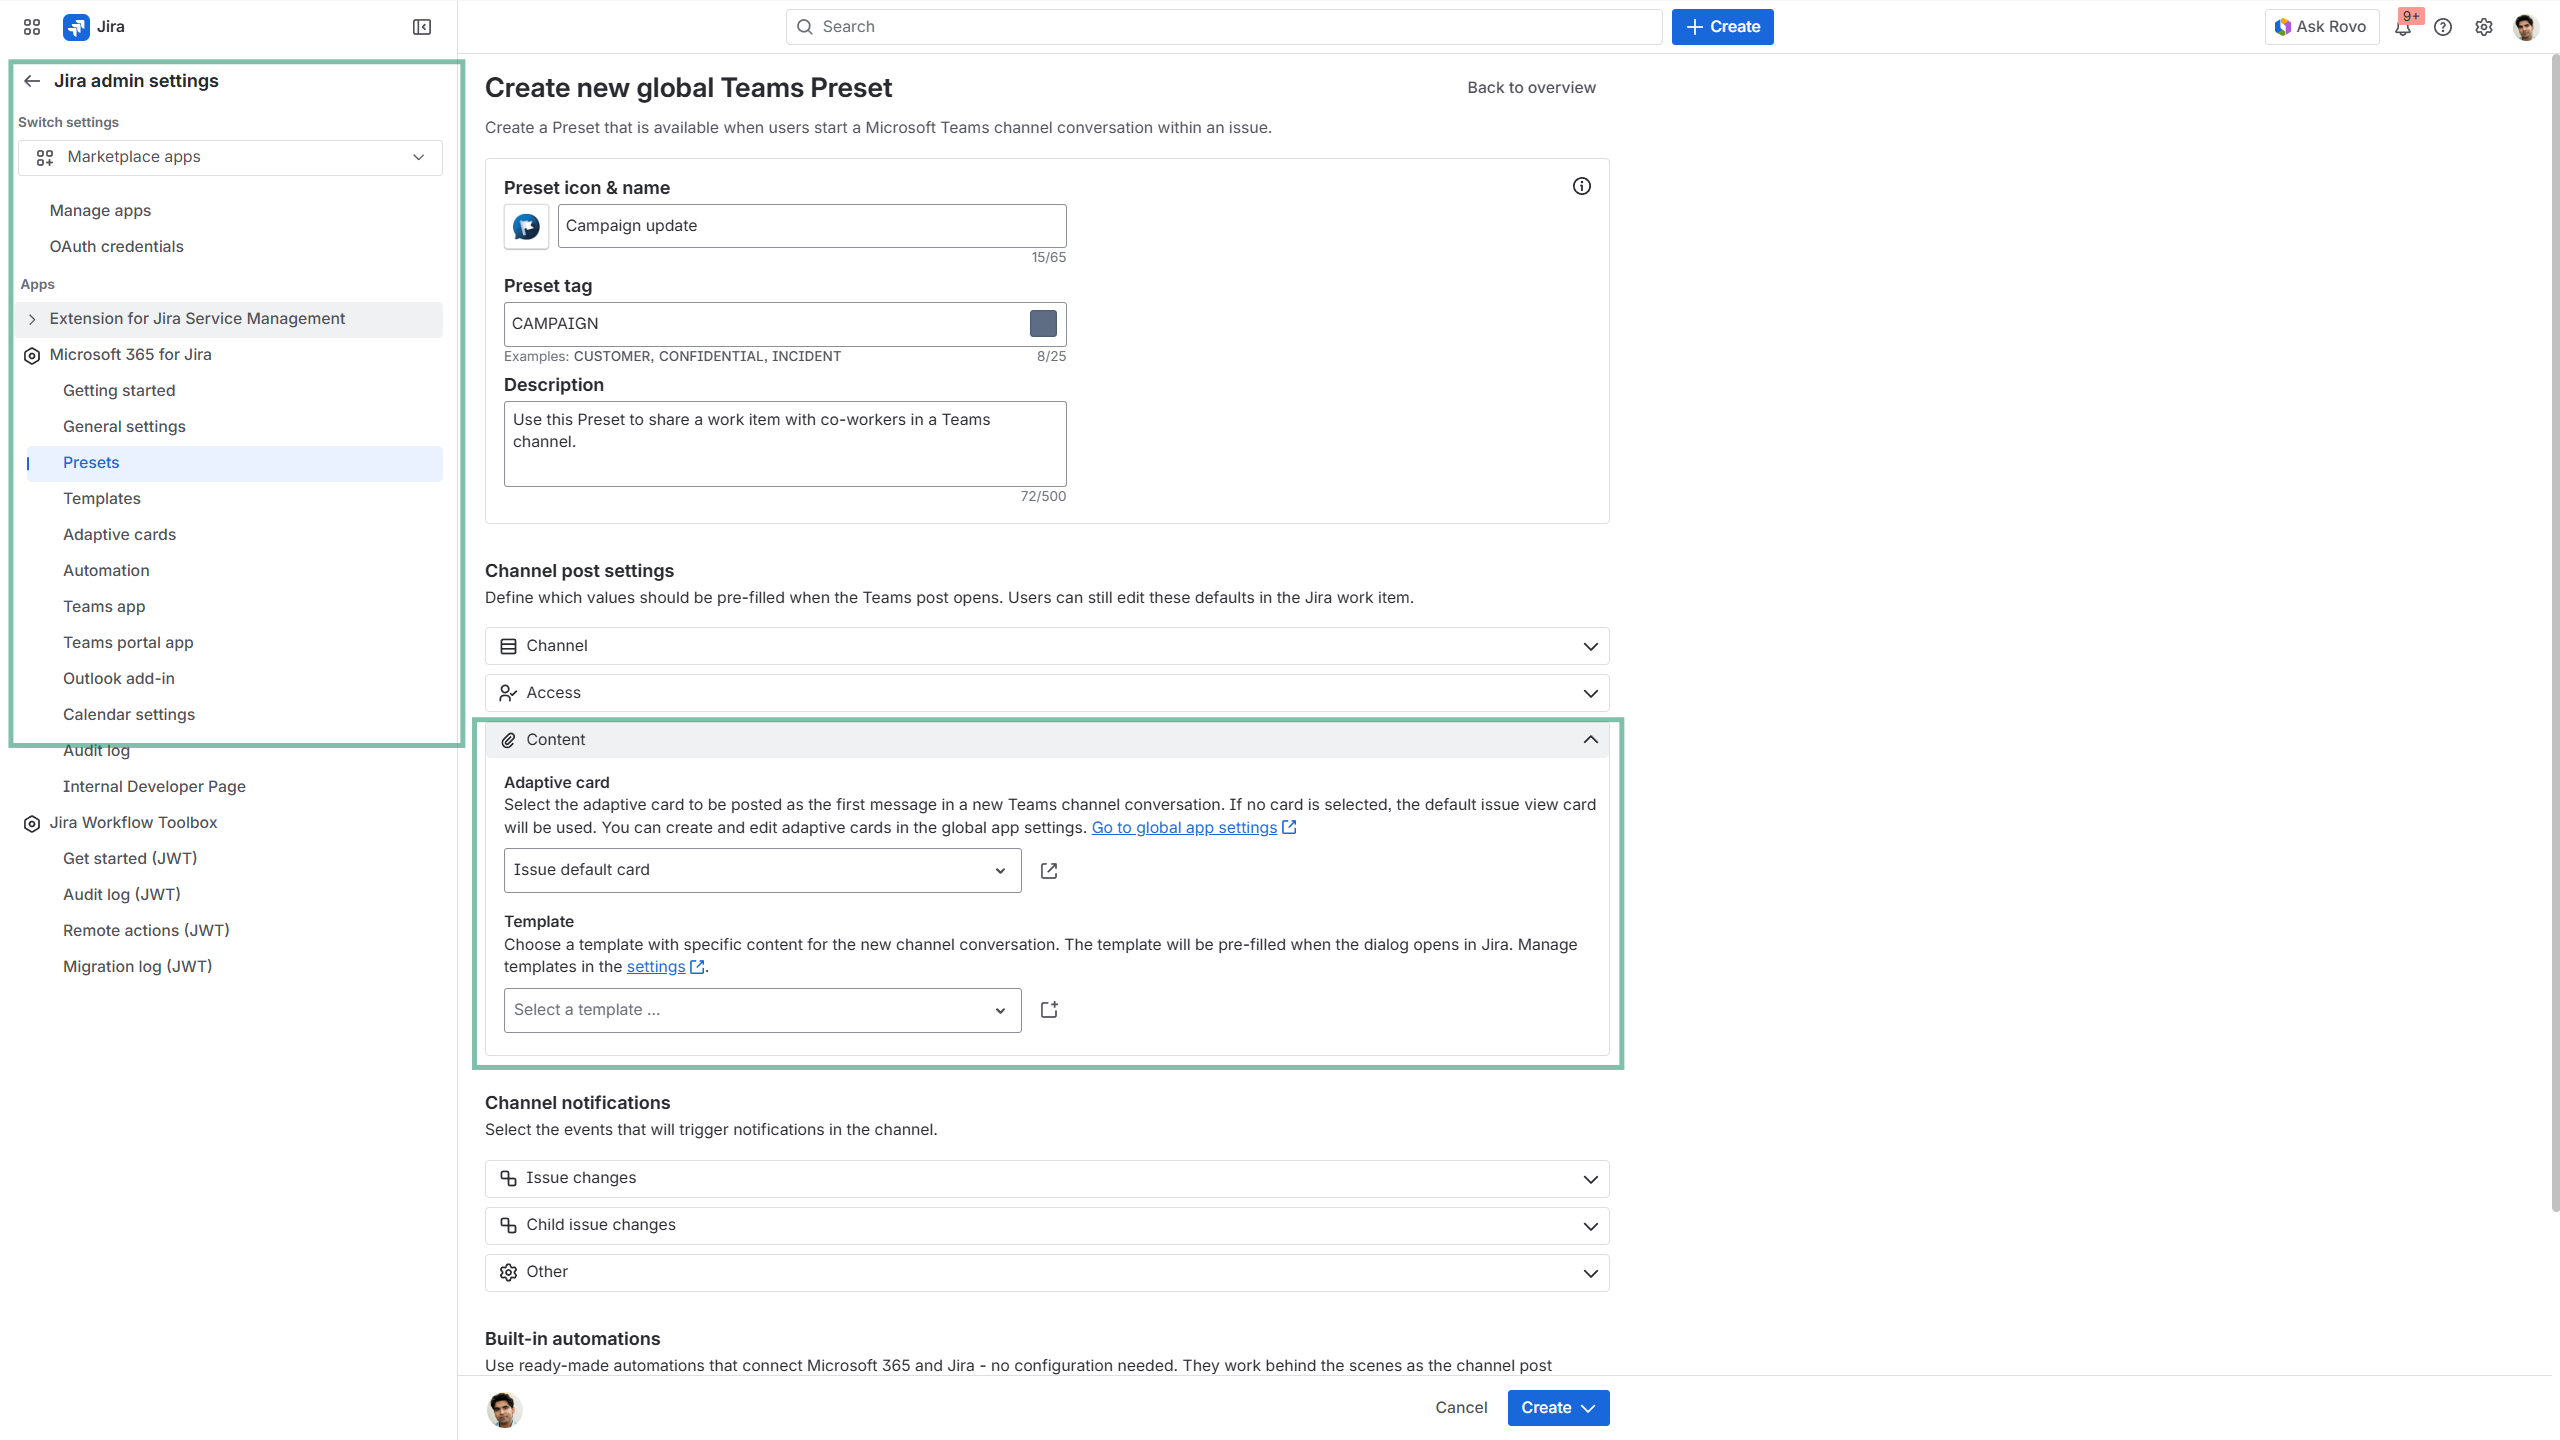The image size is (2560, 1440).
Task: Expand Extension for Jira Service Management
Action: tap(32, 319)
